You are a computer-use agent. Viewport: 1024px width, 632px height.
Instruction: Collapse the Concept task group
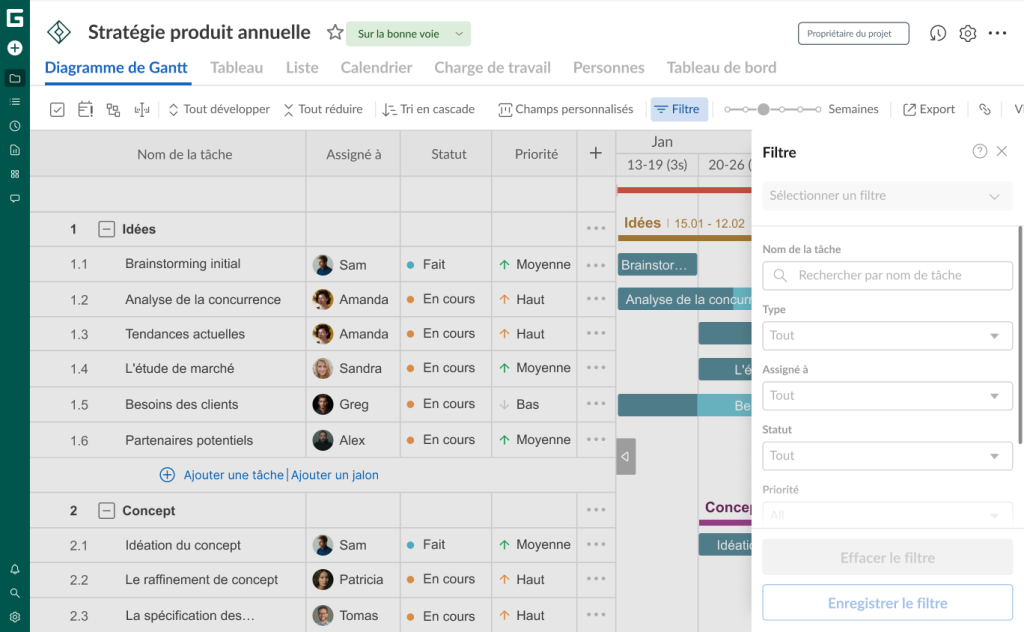coord(106,511)
